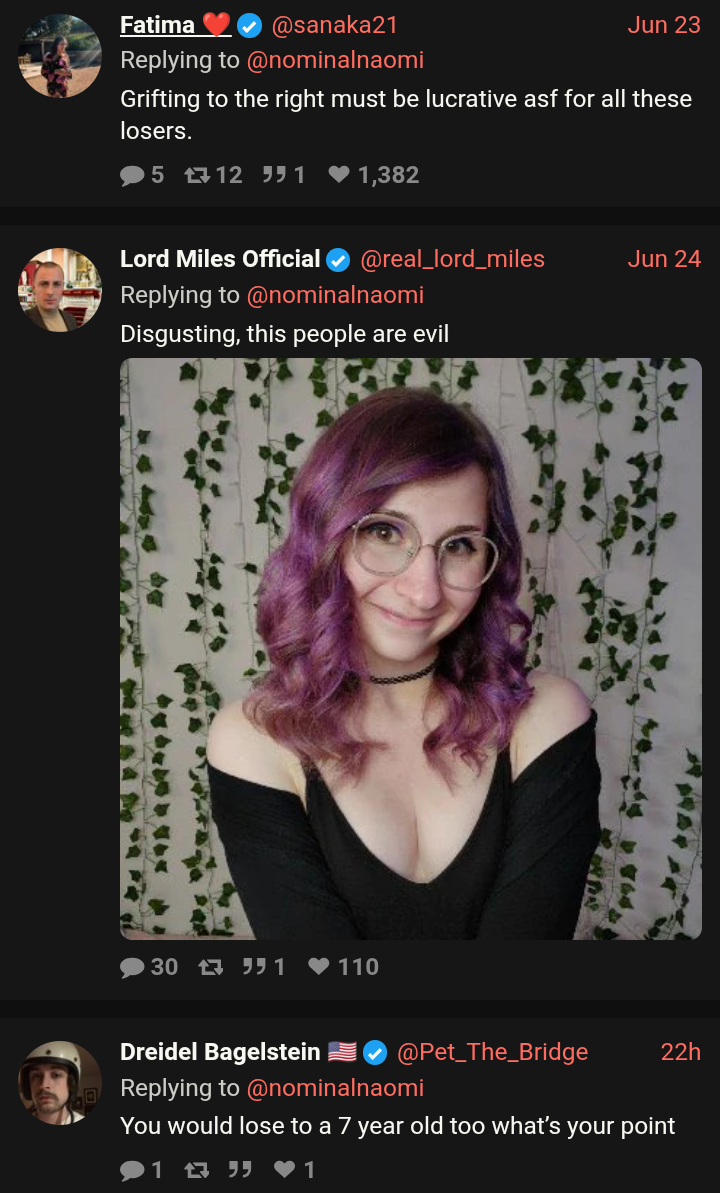Click the retweet icon on Lord Miles tweet
720x1193 pixels.
[210, 967]
